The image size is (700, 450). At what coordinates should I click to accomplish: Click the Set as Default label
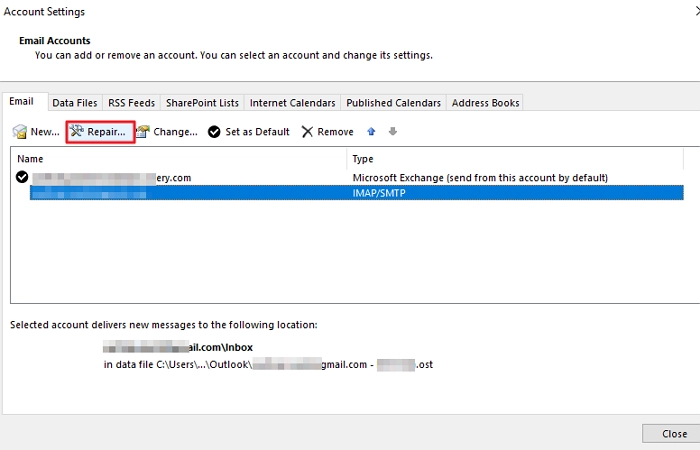point(257,132)
